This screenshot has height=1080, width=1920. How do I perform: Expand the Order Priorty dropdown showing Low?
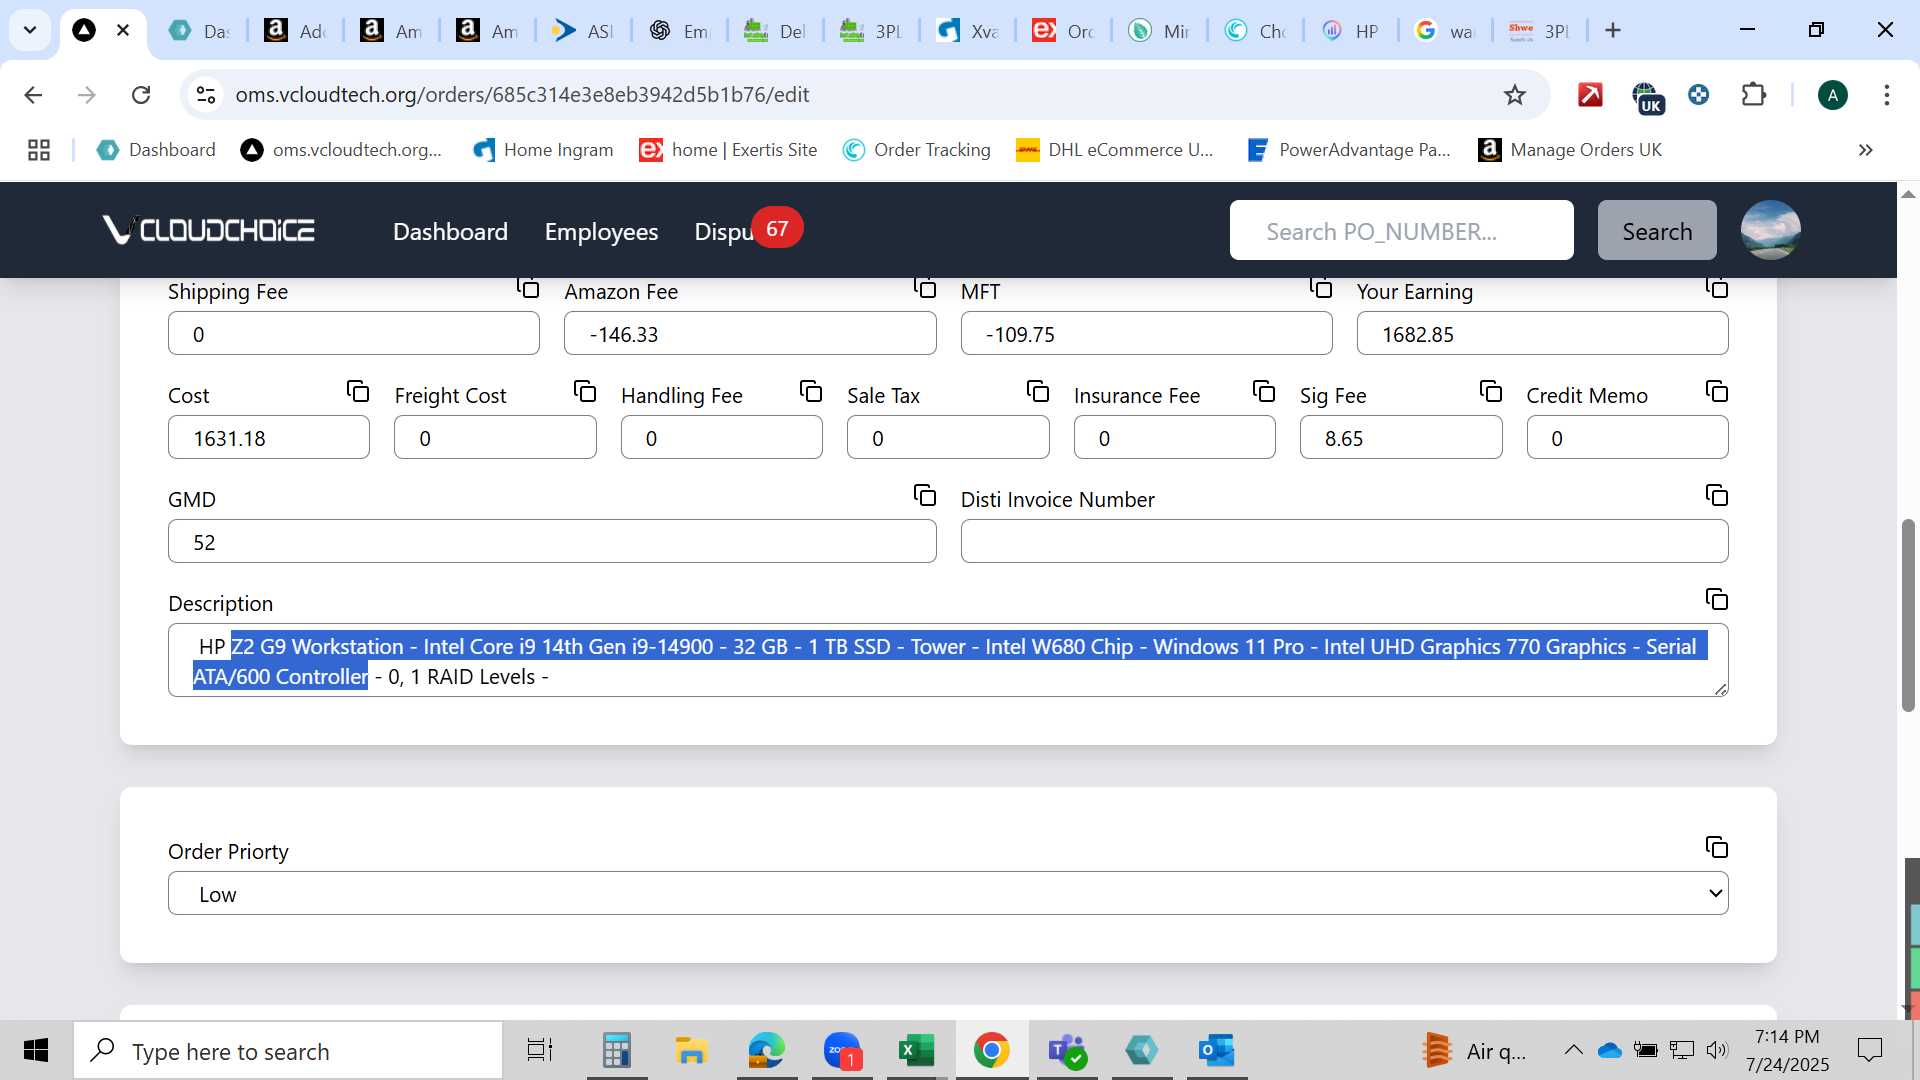point(948,893)
